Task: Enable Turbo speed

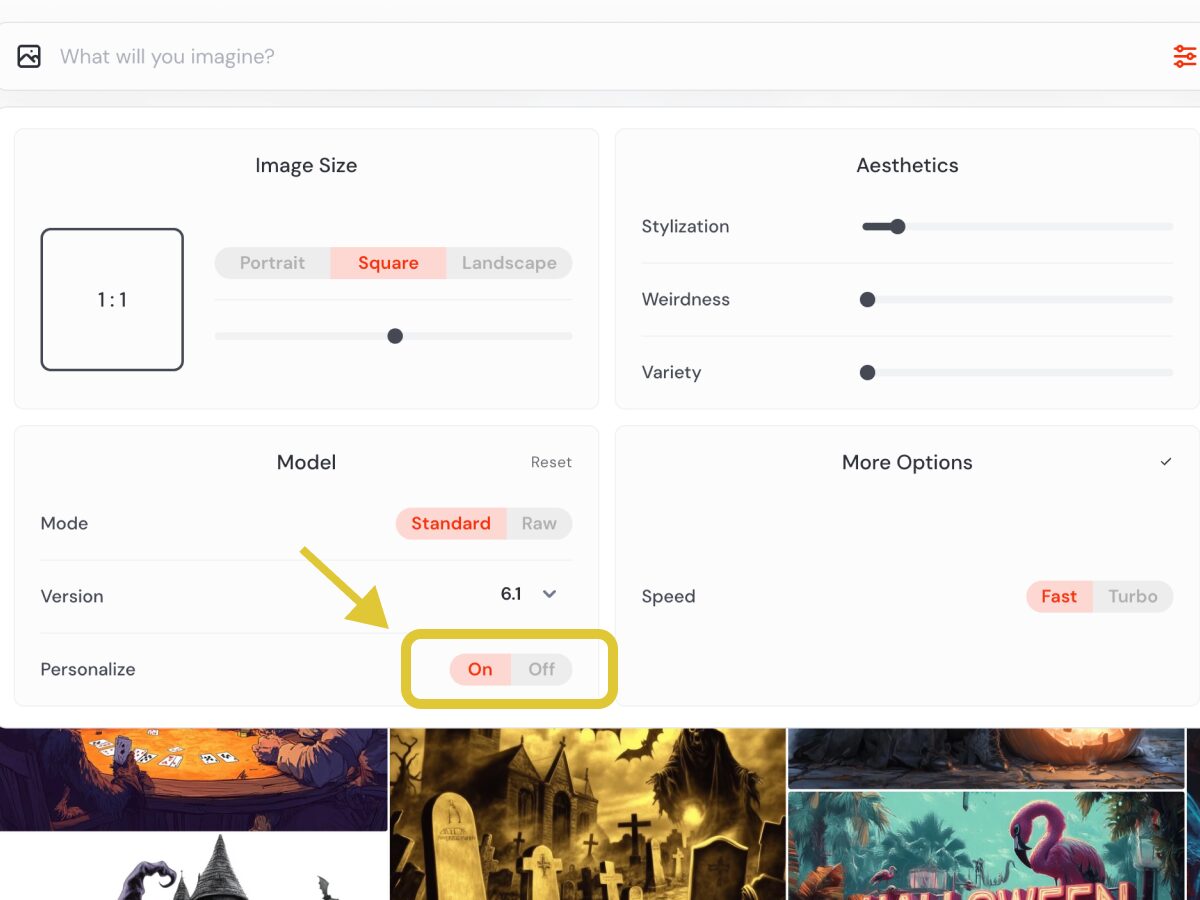Action: tap(1132, 596)
